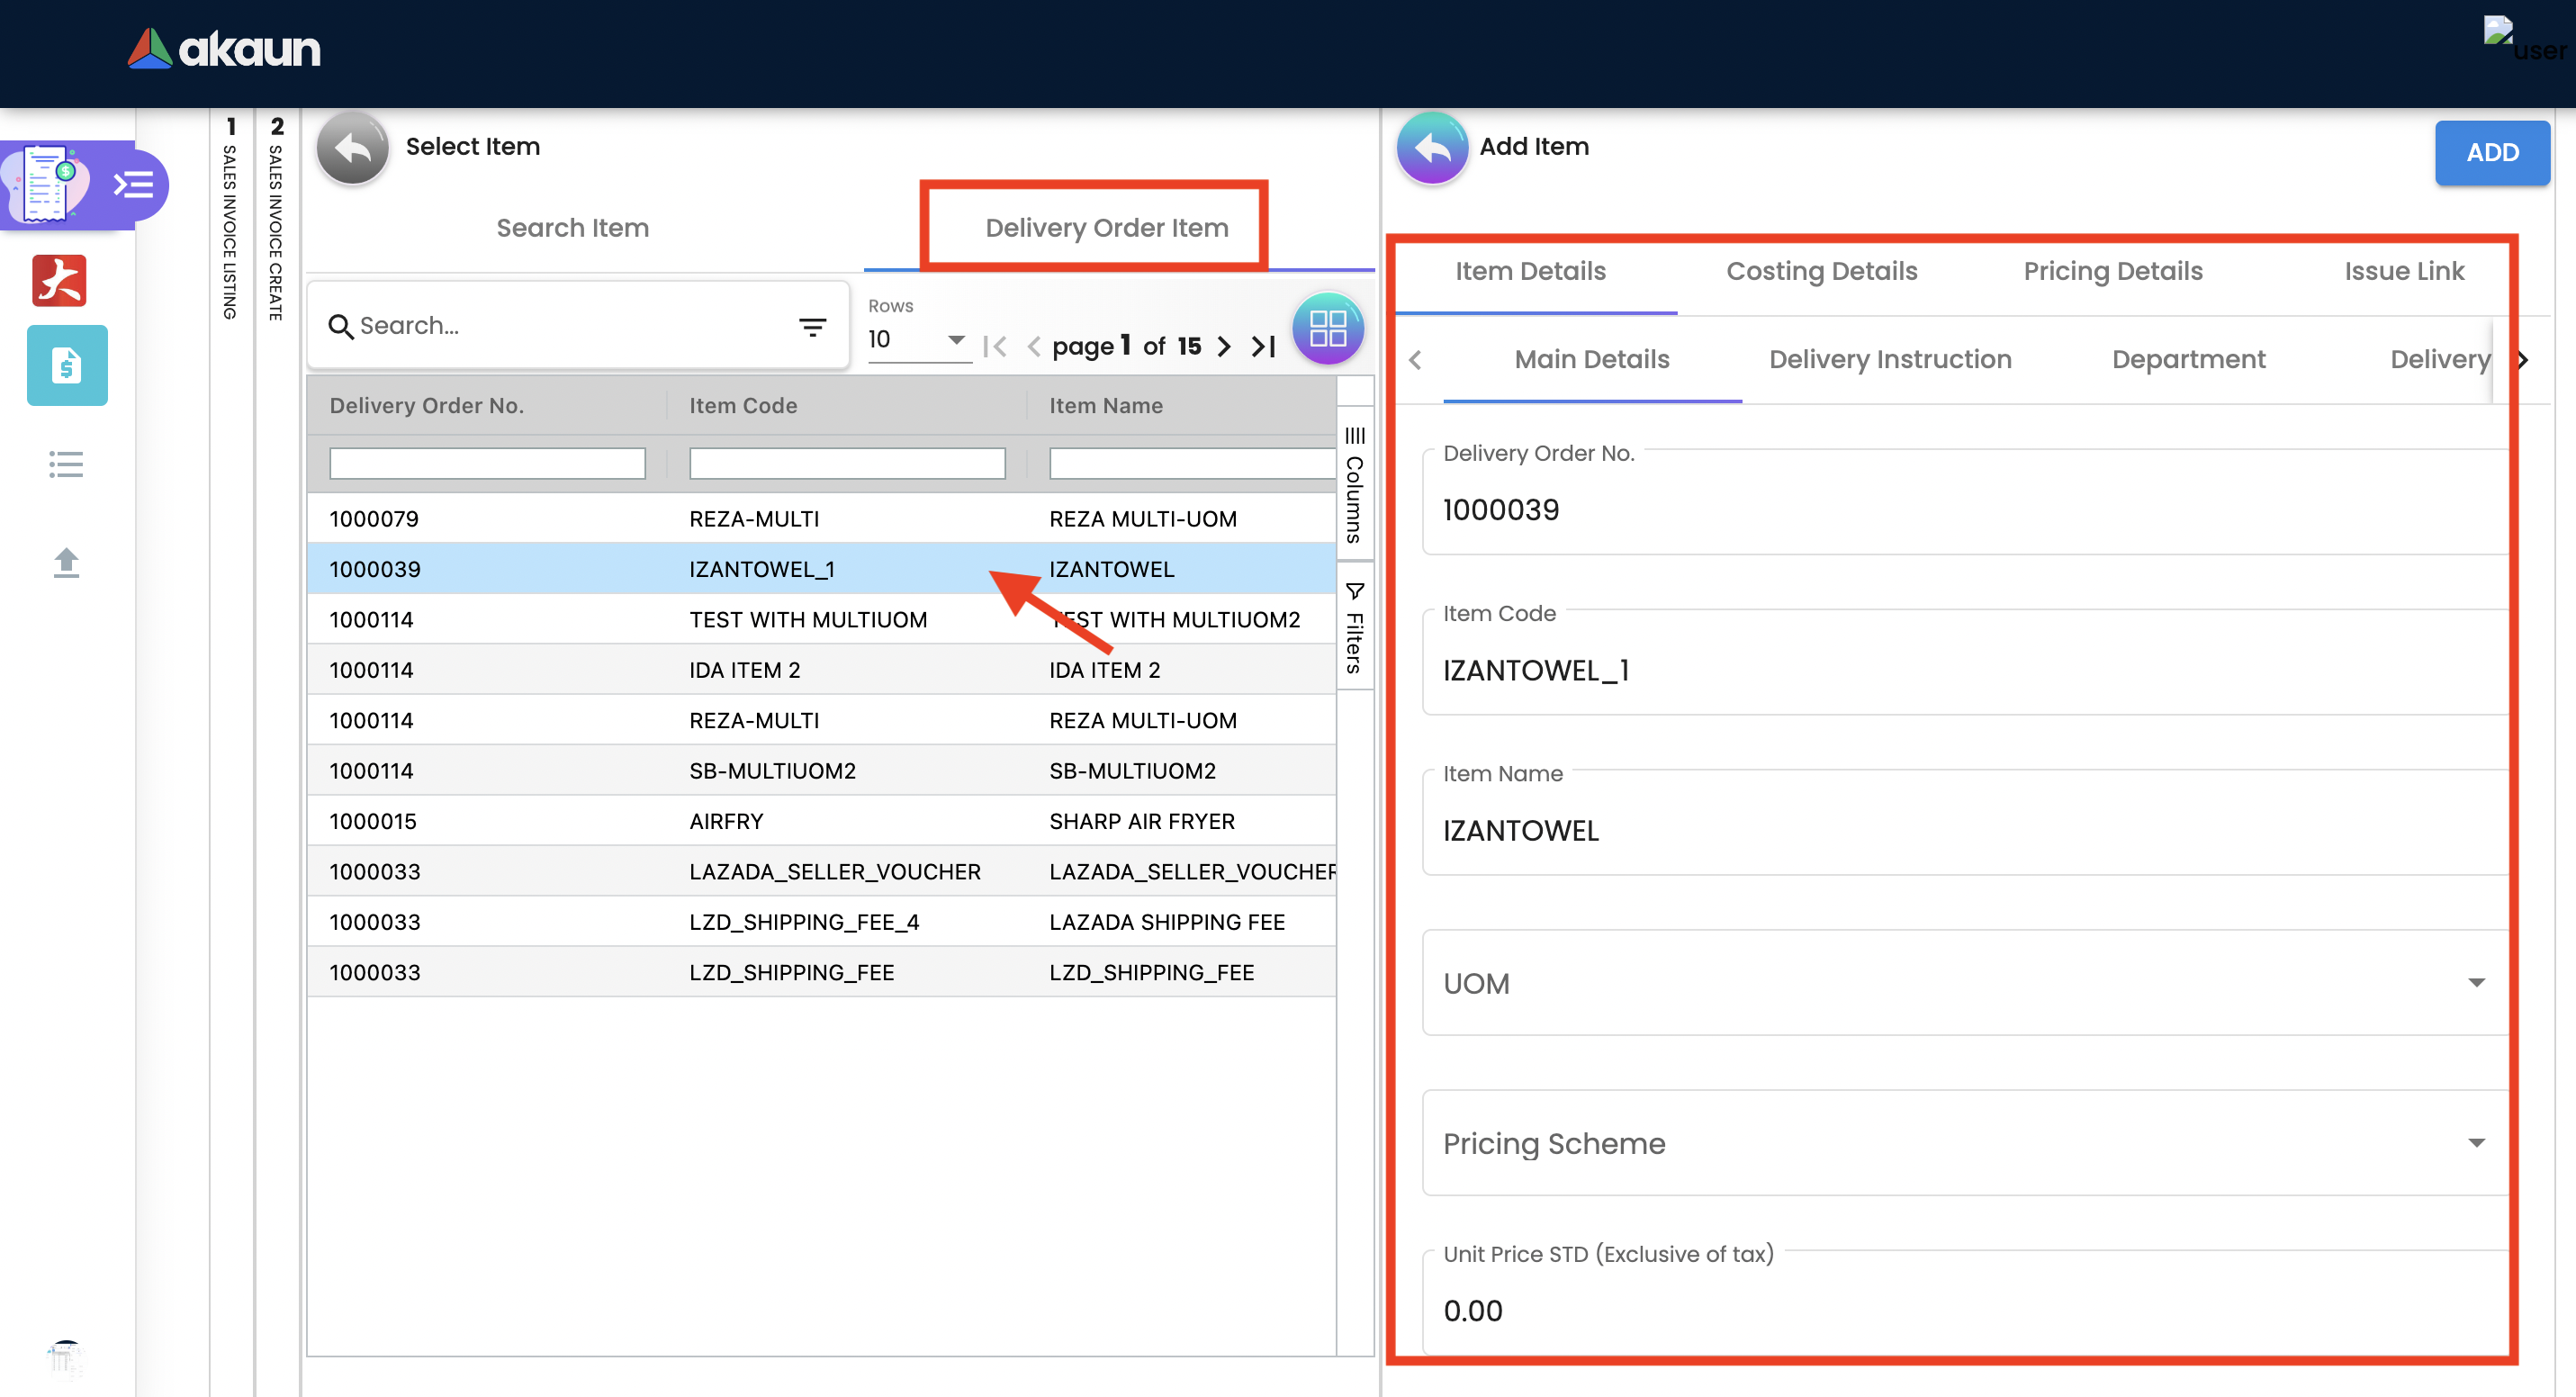
Task: Click the grey back arrow beside Select Item
Action: (352, 148)
